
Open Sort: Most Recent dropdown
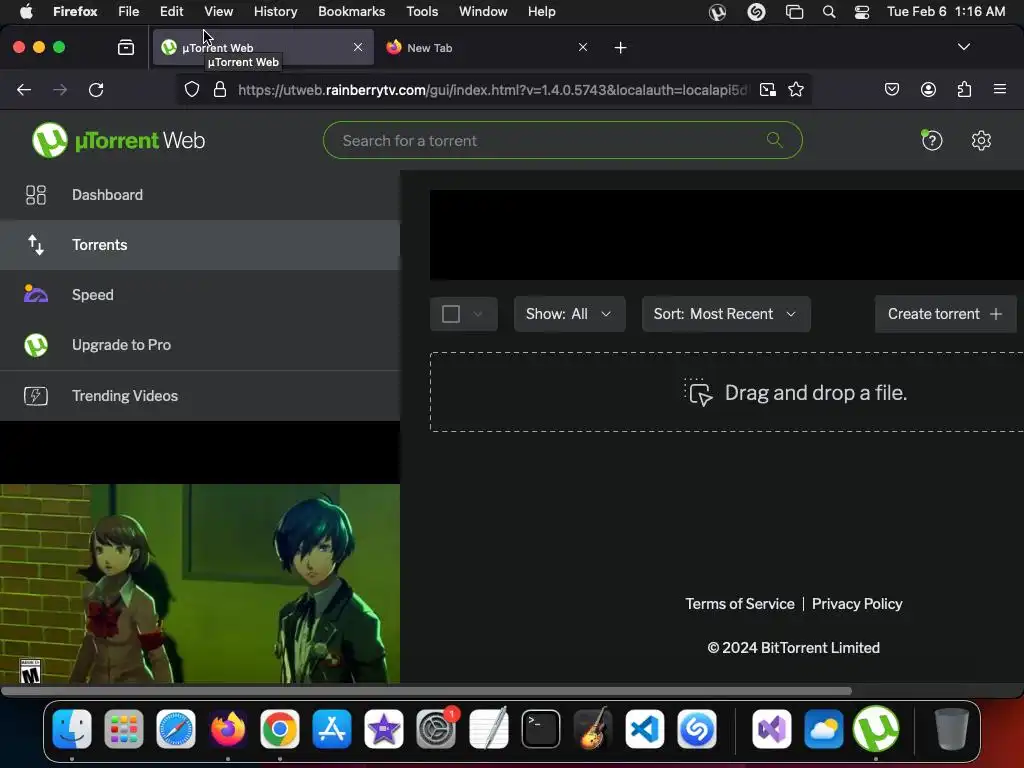(726, 314)
